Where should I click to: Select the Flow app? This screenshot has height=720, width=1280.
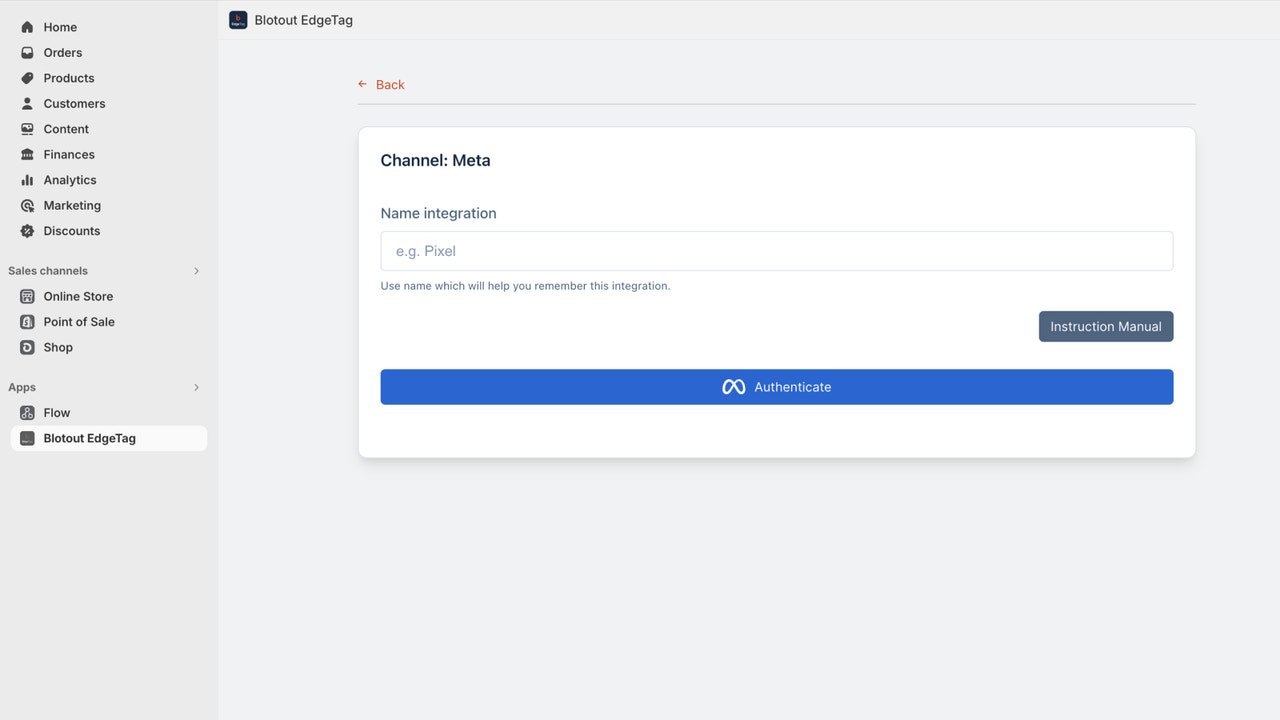pos(57,412)
